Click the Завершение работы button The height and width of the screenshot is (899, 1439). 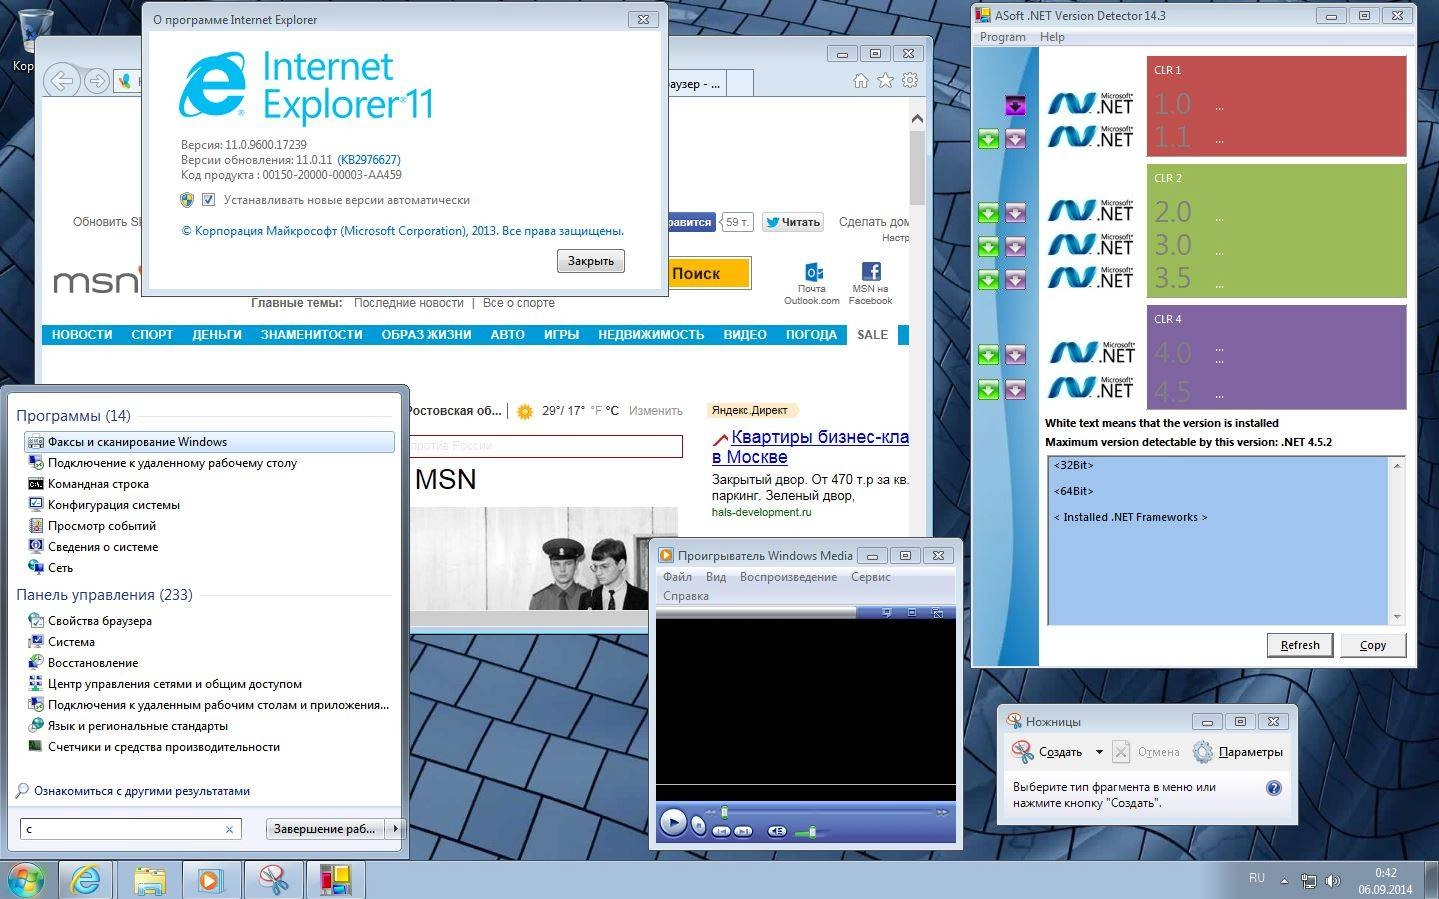326,829
